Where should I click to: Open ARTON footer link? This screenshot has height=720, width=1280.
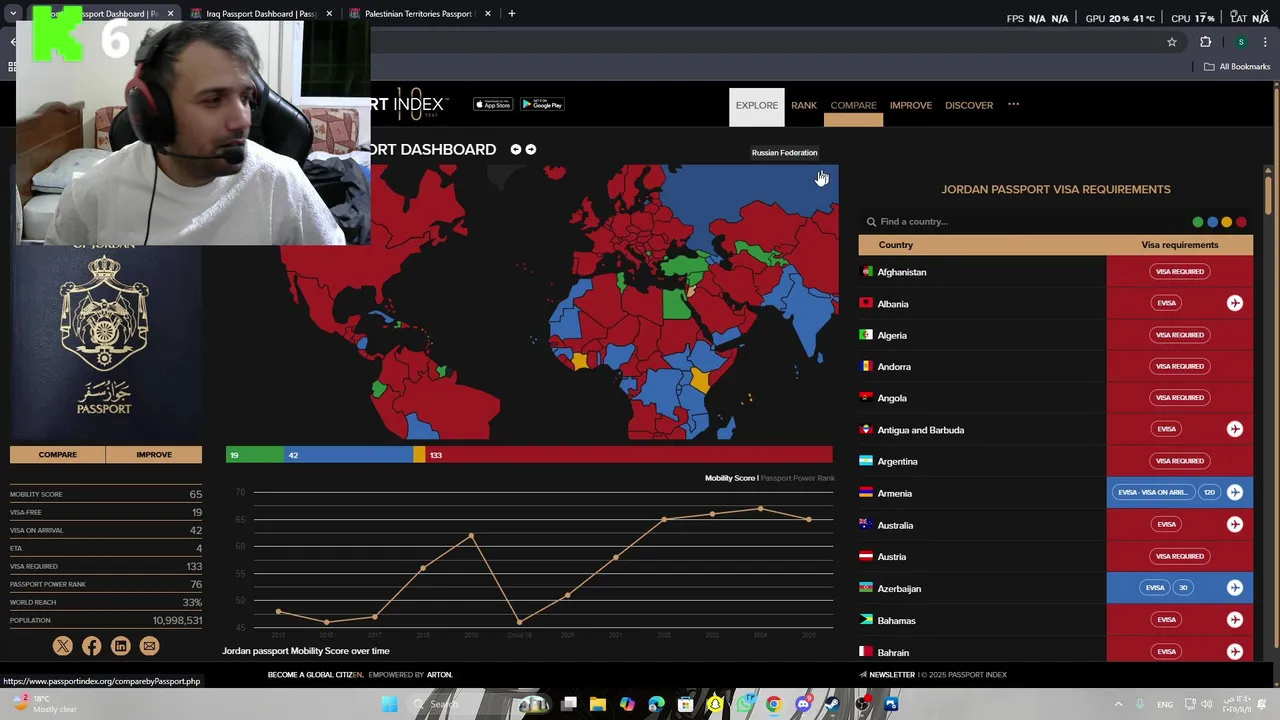click(439, 675)
